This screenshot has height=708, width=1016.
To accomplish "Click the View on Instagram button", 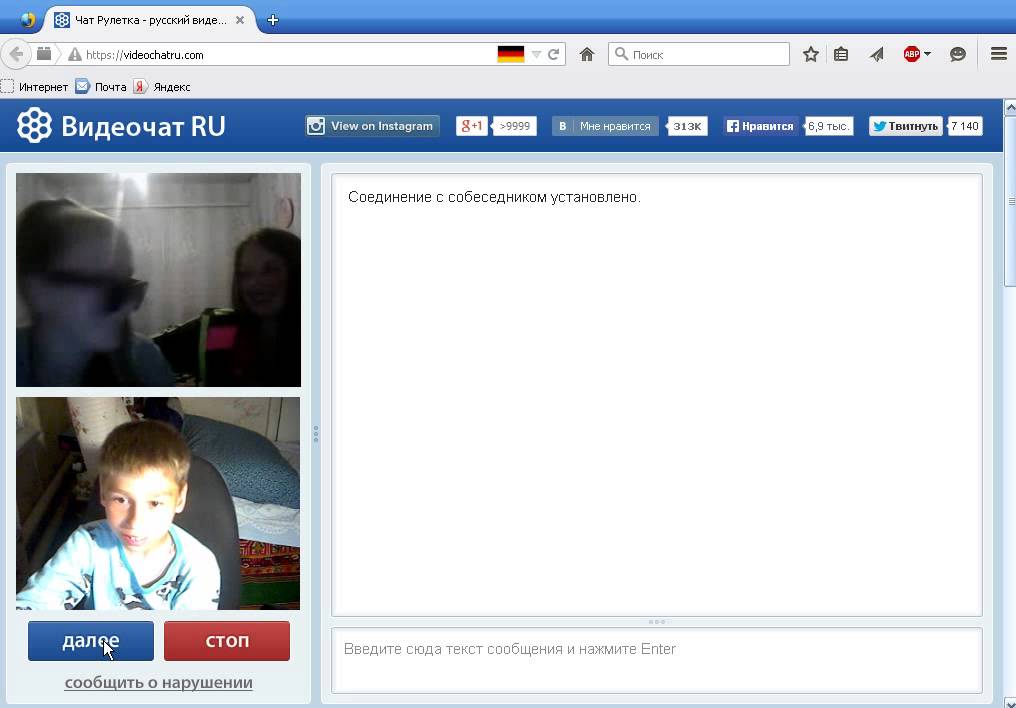I will [x=372, y=126].
